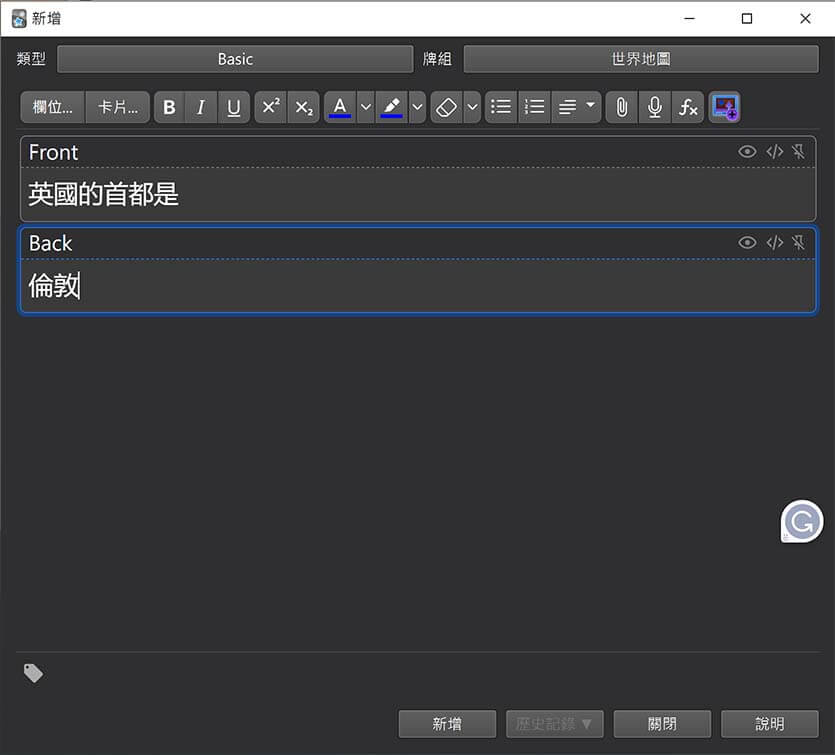Collapse the Back field label
The image size is (835, 755).
click(51, 243)
